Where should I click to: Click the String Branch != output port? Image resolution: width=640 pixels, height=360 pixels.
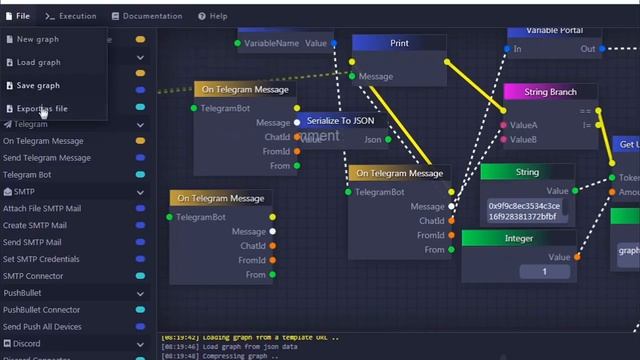tap(598, 125)
